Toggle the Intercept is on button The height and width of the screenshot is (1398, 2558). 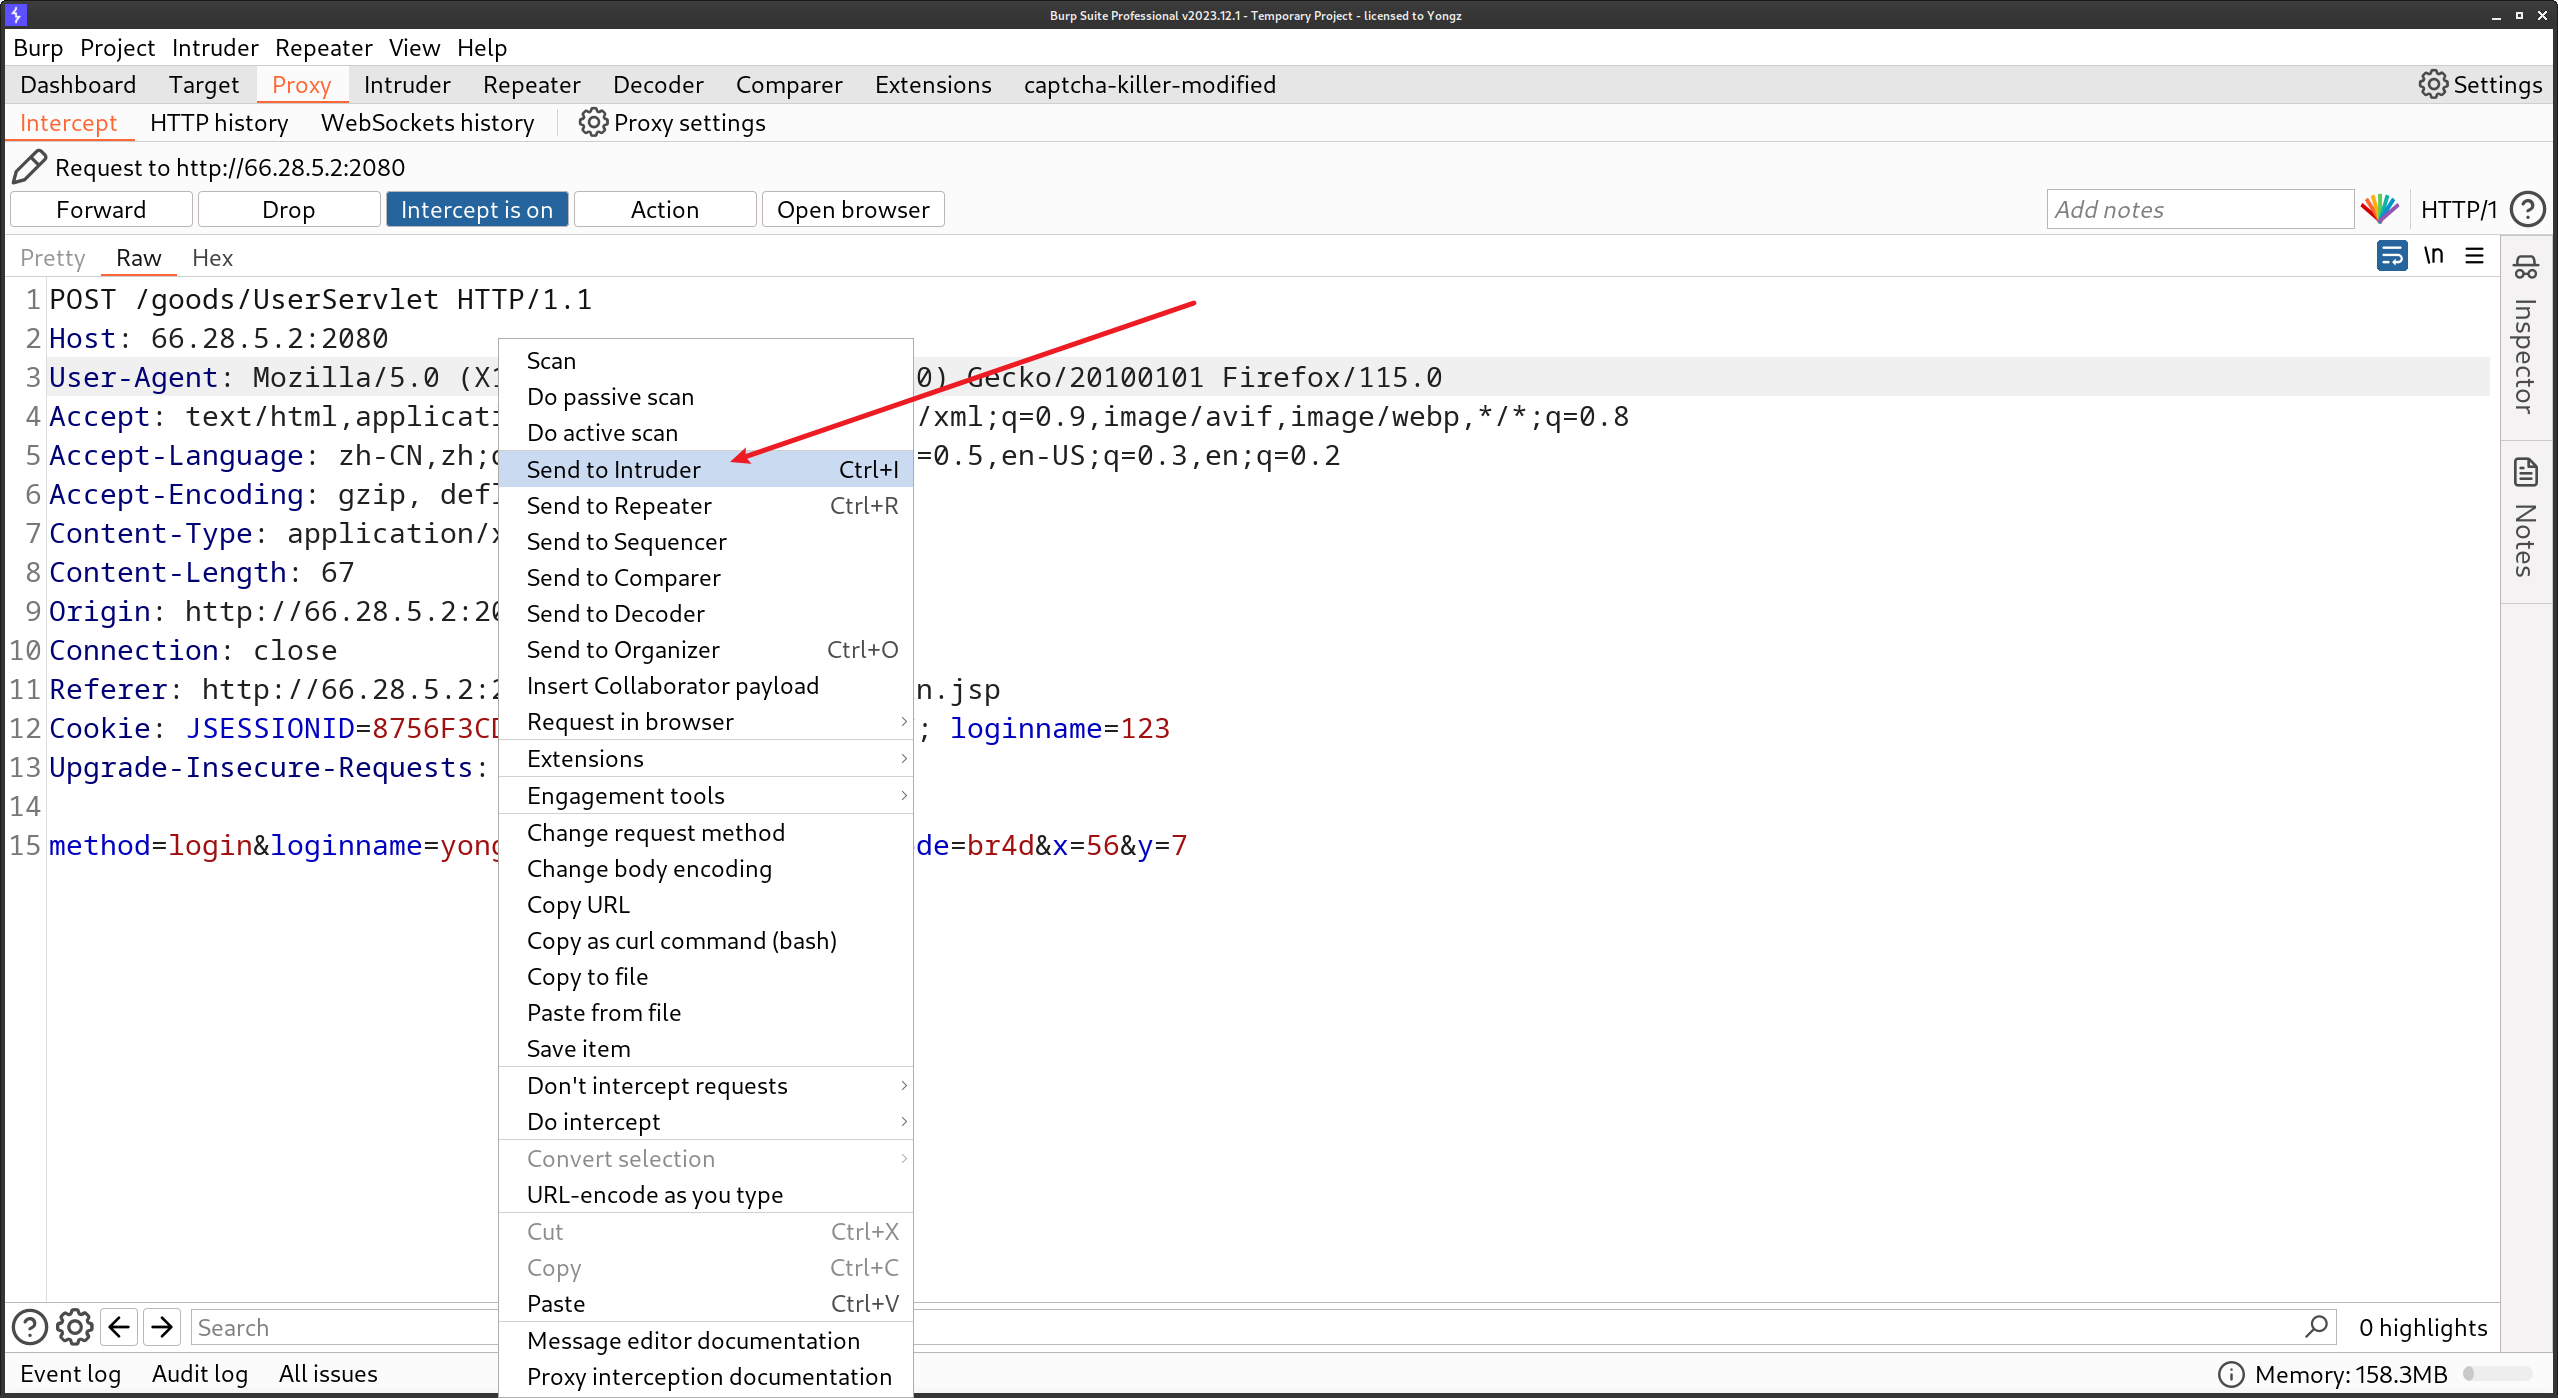point(477,209)
